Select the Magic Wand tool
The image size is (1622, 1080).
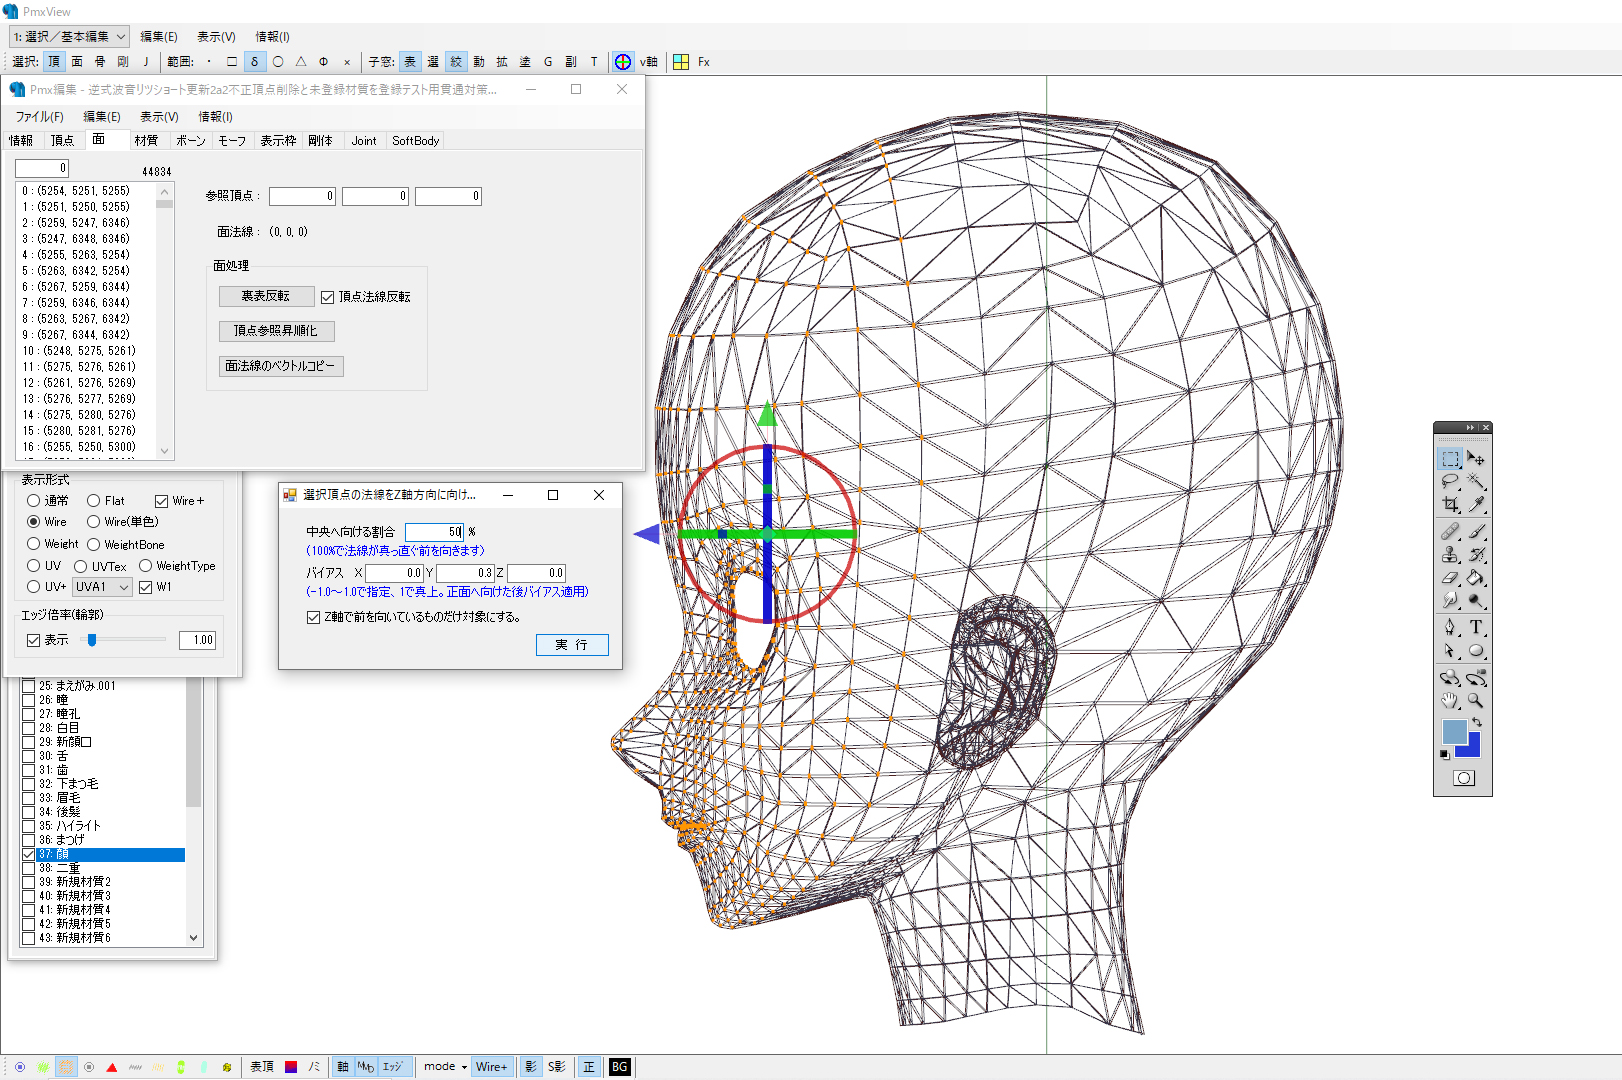click(x=1476, y=482)
